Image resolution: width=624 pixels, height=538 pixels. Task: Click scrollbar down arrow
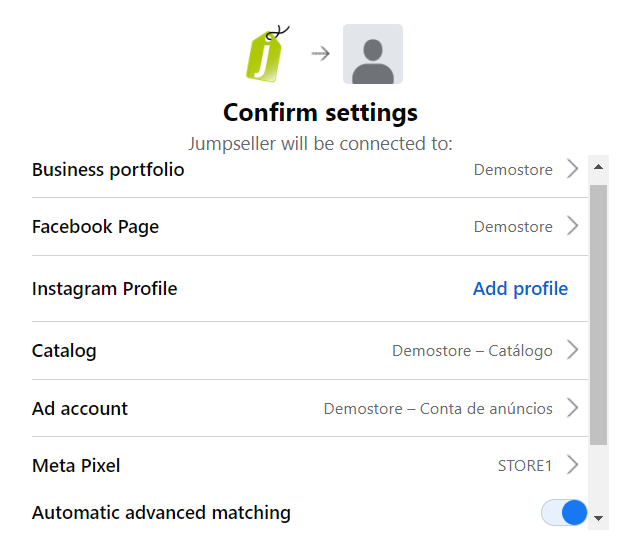pyautogui.click(x=599, y=518)
